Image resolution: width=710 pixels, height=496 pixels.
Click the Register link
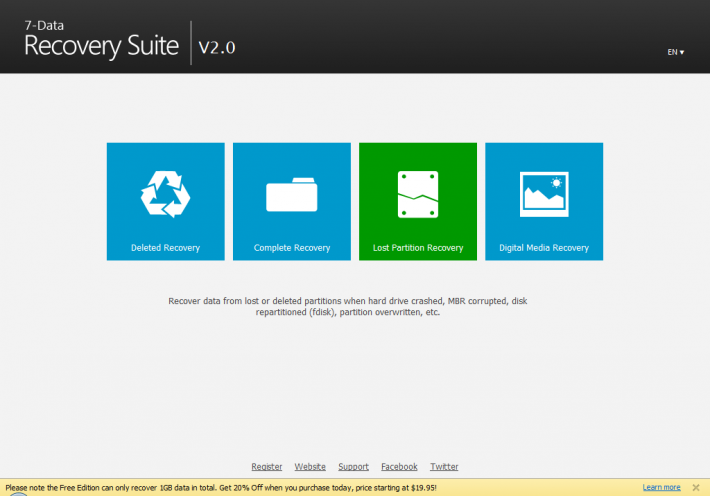tap(267, 467)
